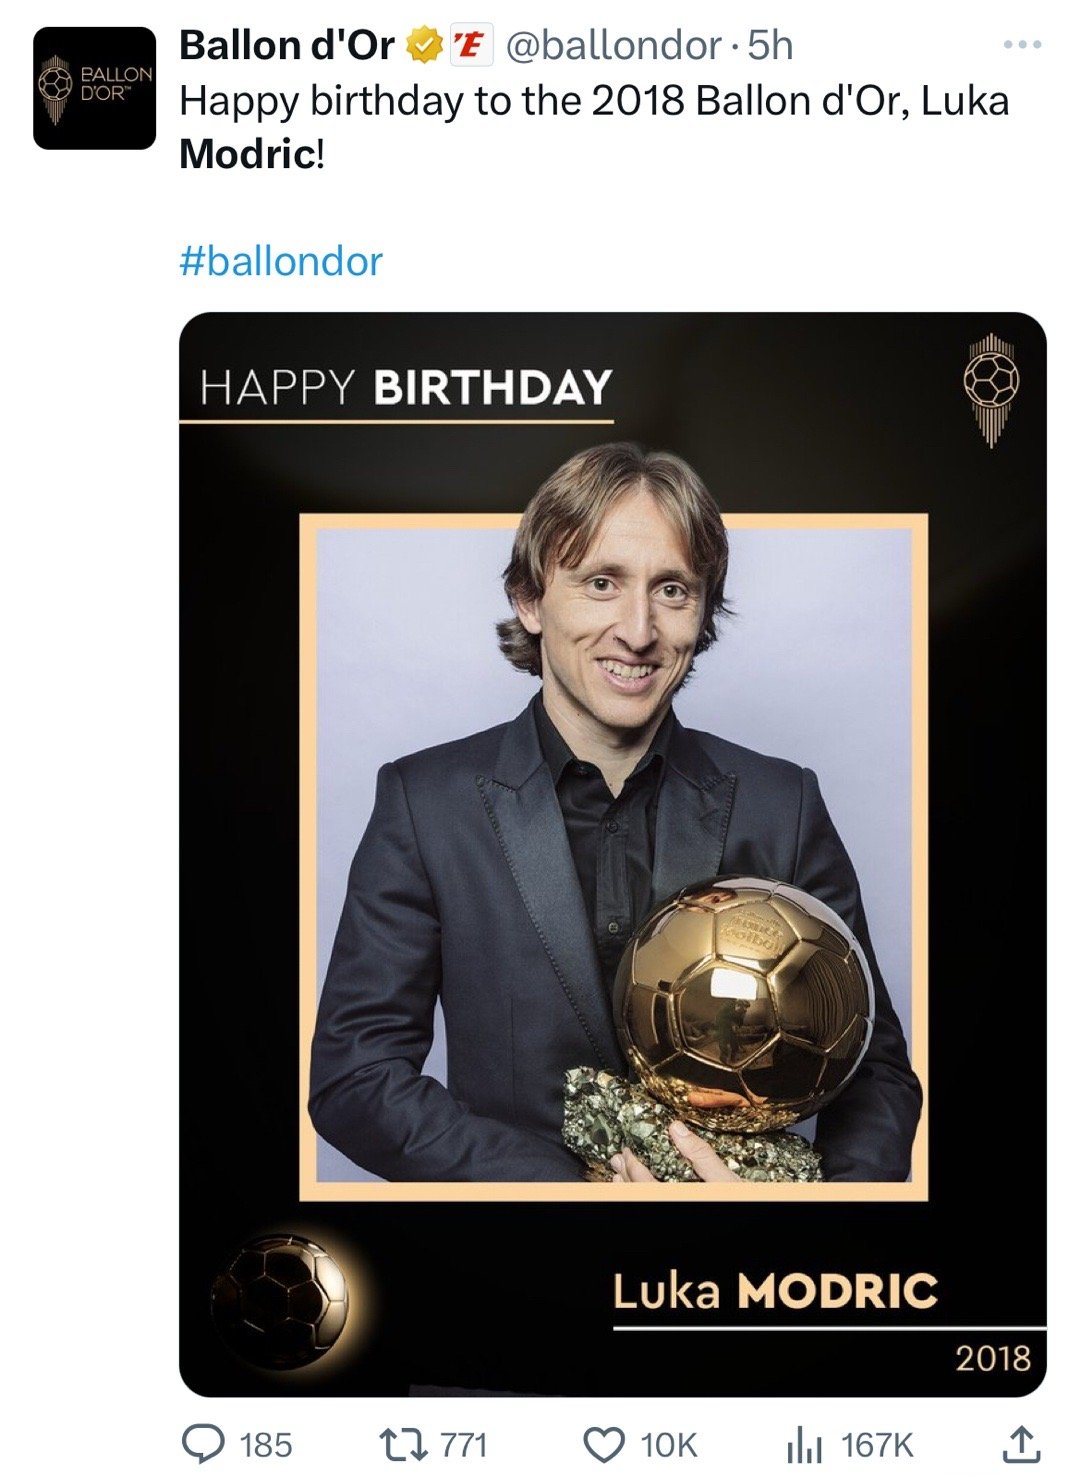Open the three-dot more options menu
1080x1475 pixels.
[1023, 45]
